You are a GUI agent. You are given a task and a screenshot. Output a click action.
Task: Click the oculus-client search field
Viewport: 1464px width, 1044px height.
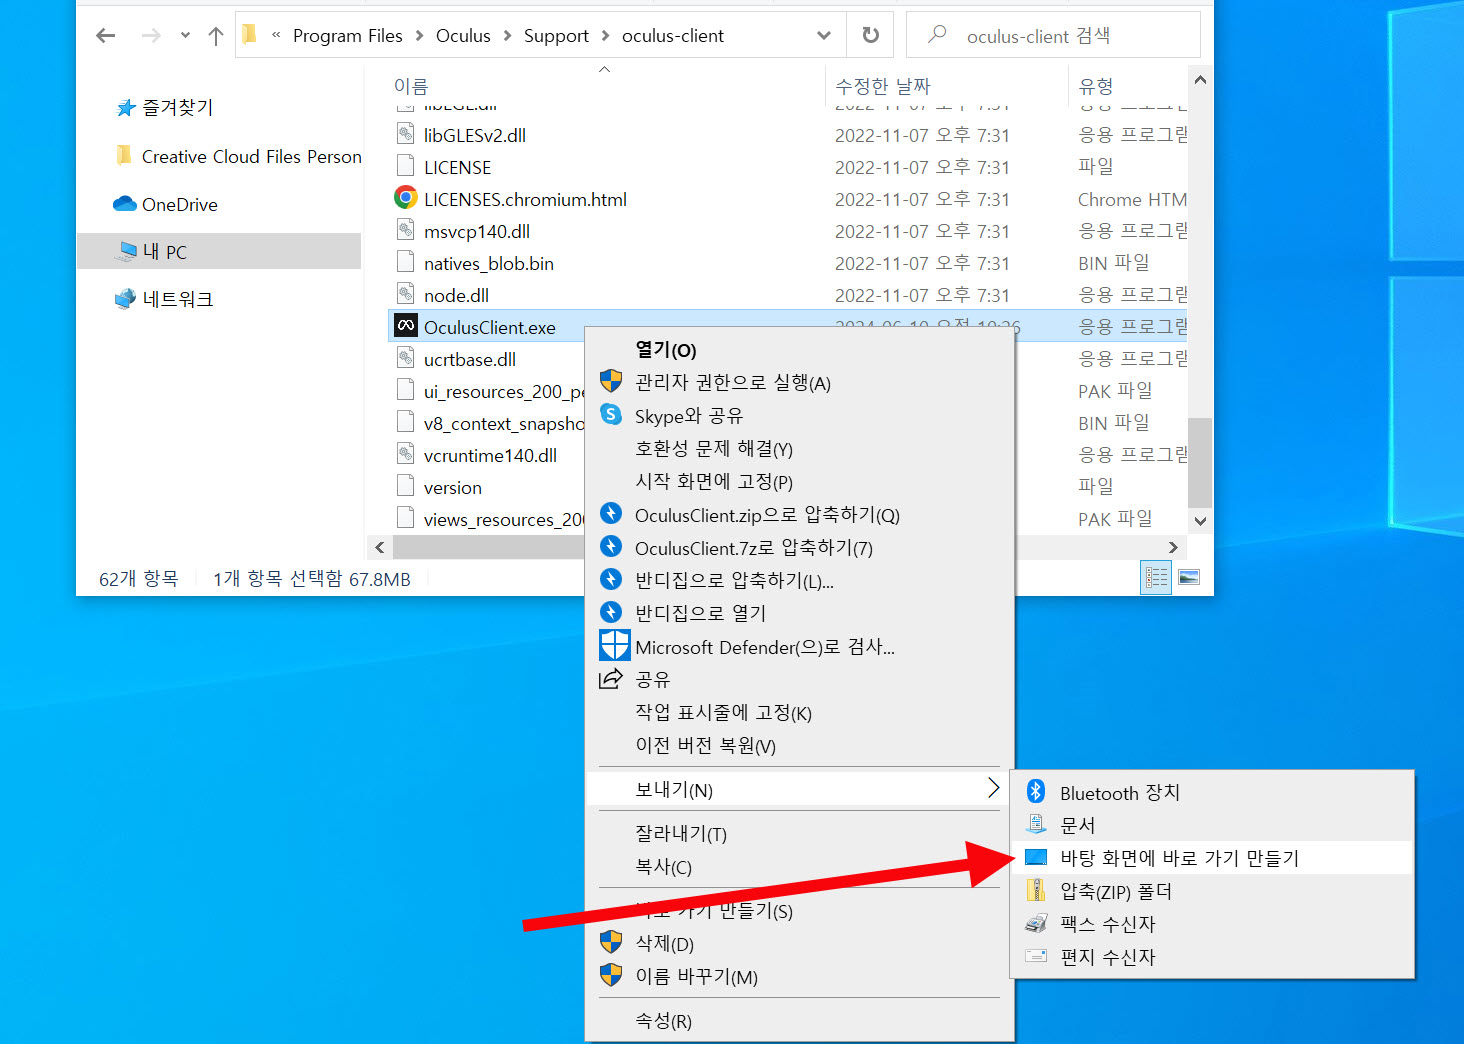[1053, 36]
